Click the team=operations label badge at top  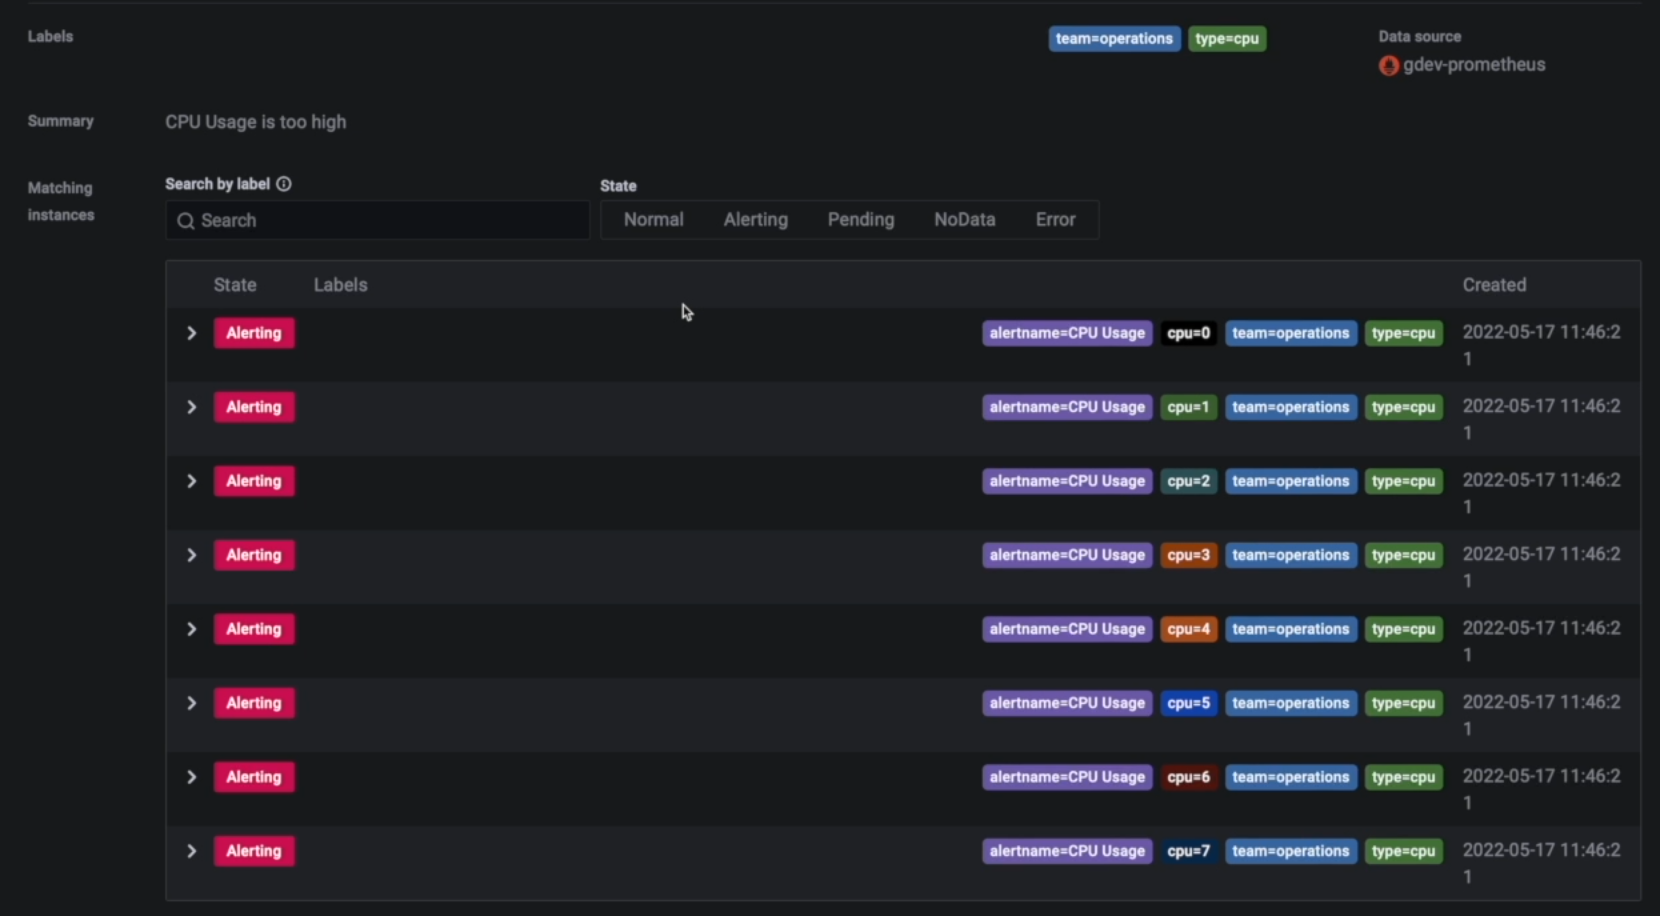pyautogui.click(x=1114, y=39)
